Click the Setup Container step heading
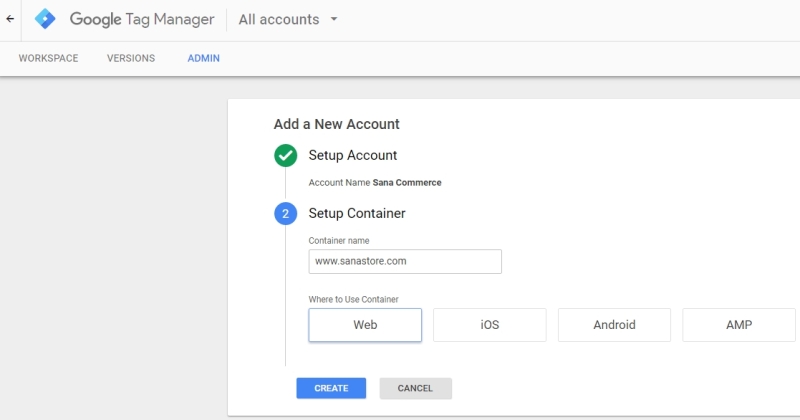800x420 pixels. [x=356, y=213]
